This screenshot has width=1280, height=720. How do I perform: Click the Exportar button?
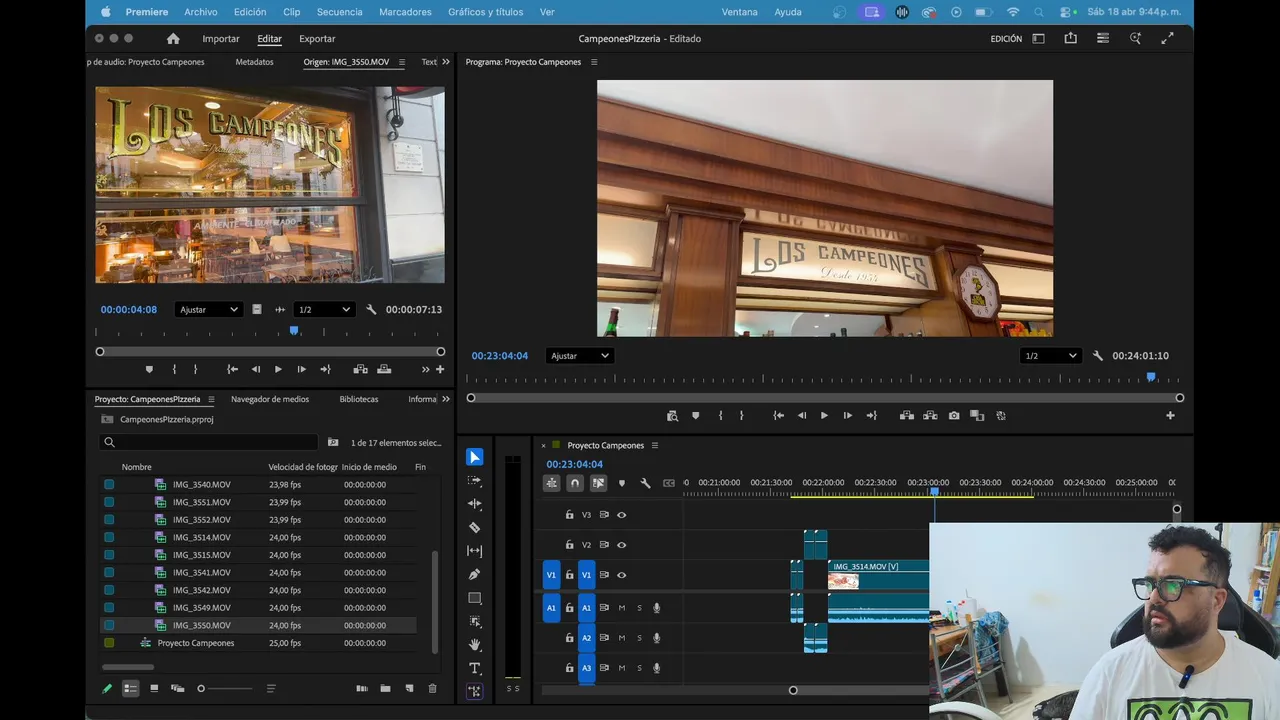(x=317, y=39)
